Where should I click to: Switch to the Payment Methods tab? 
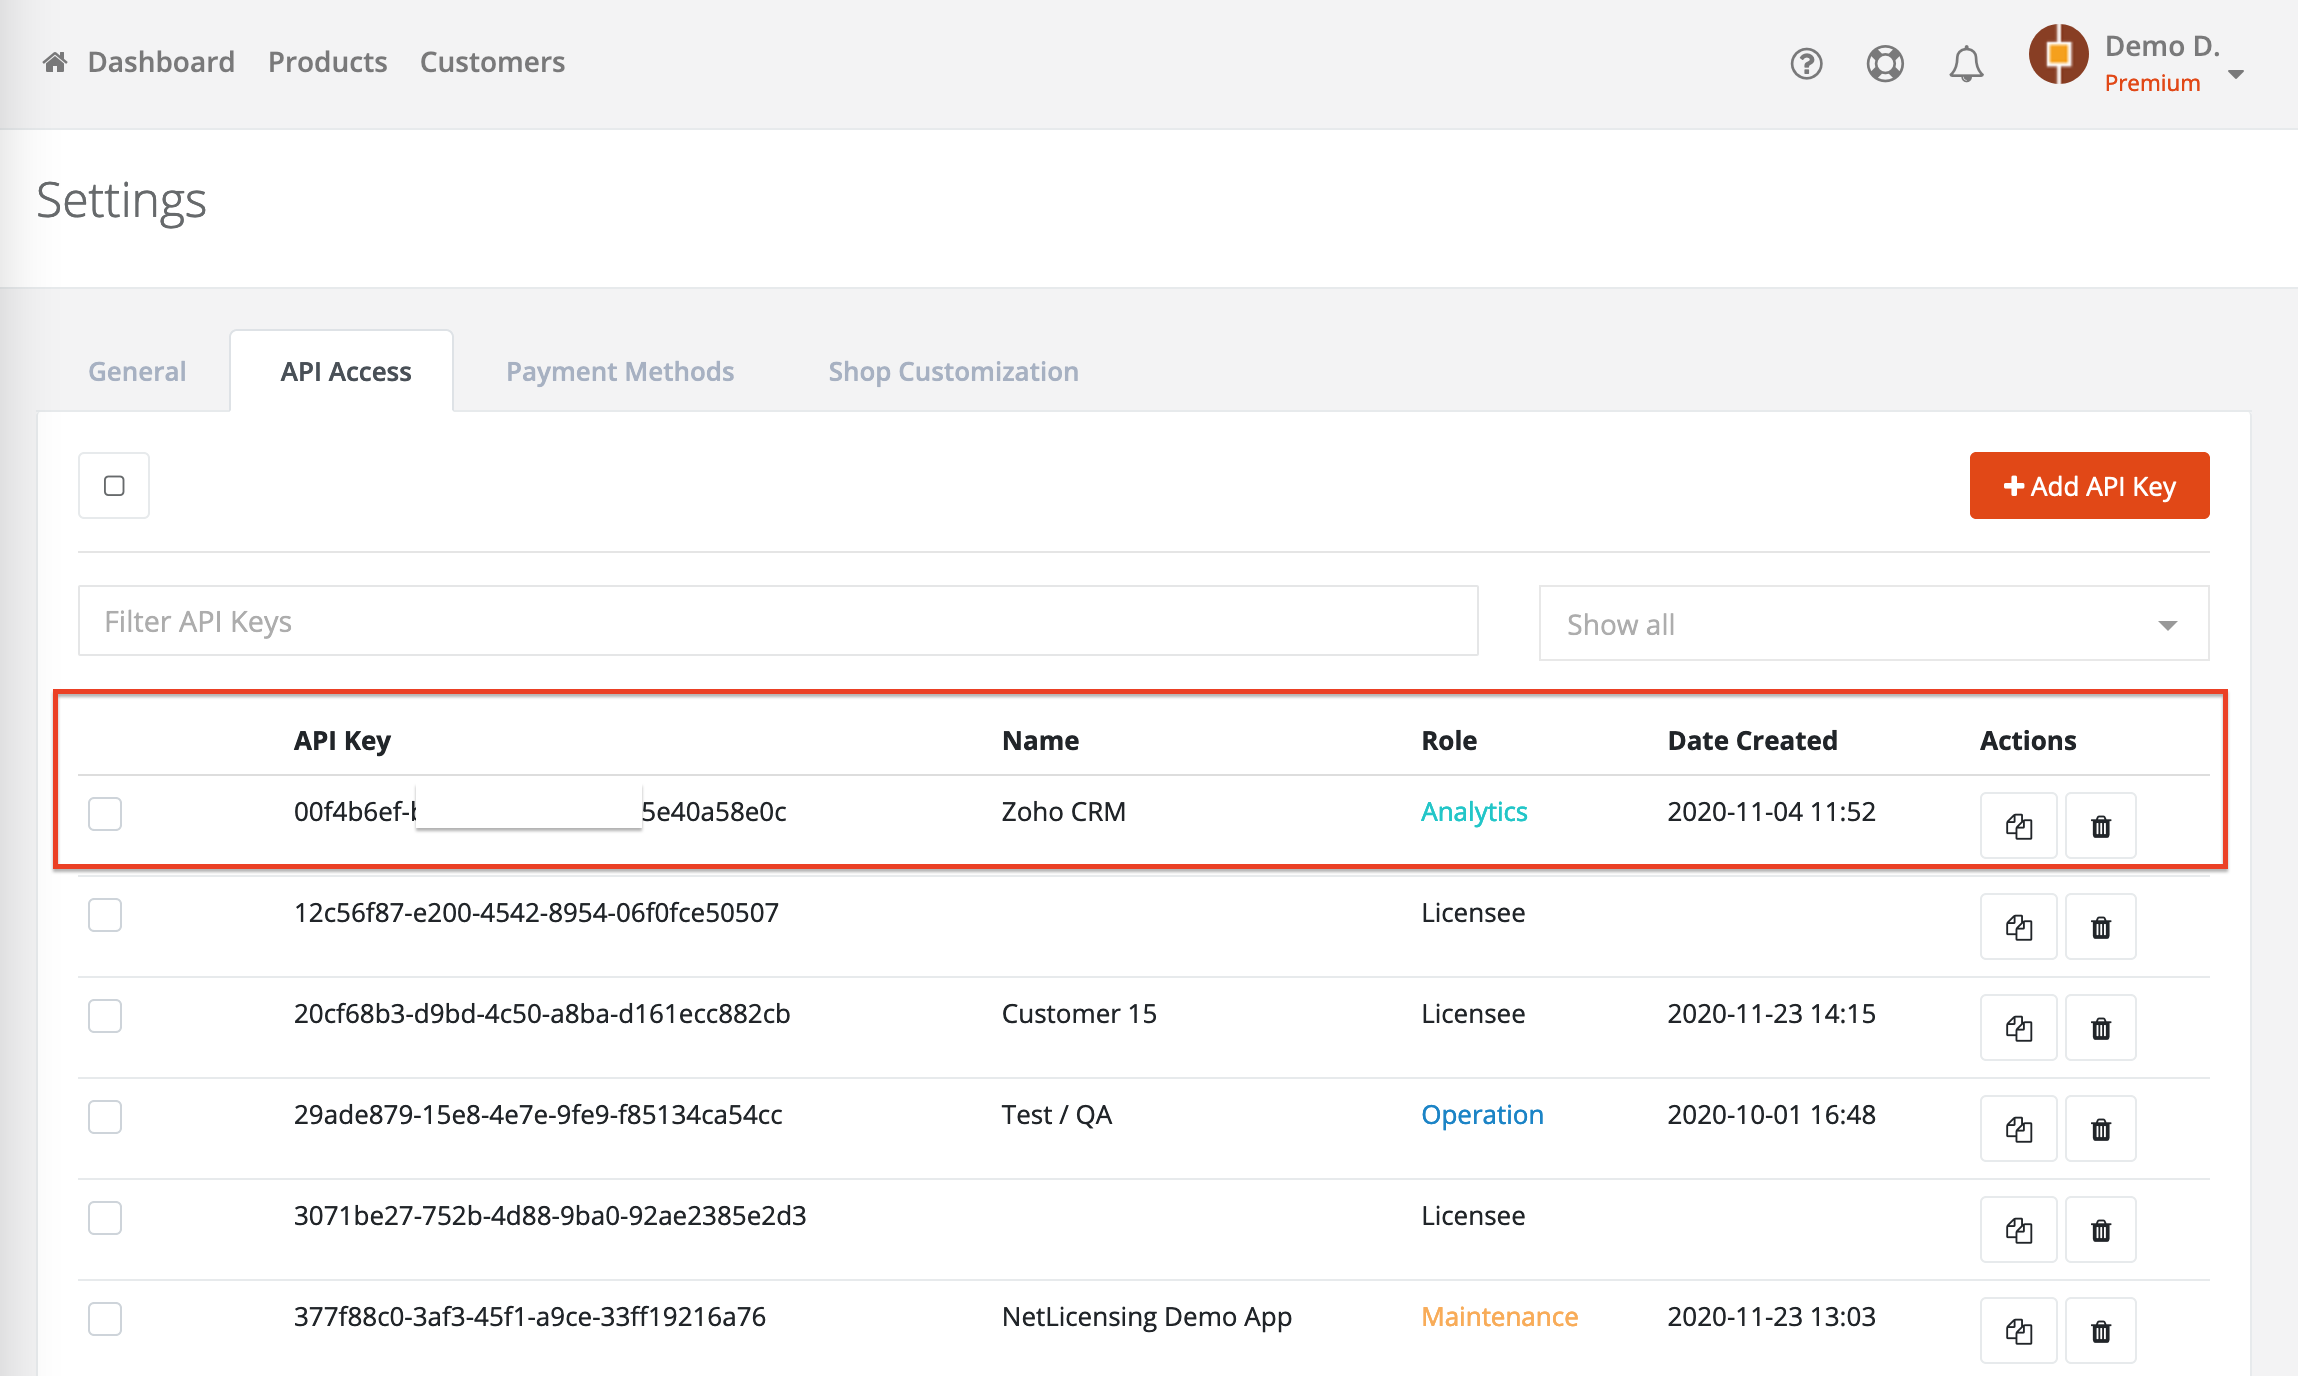(620, 372)
